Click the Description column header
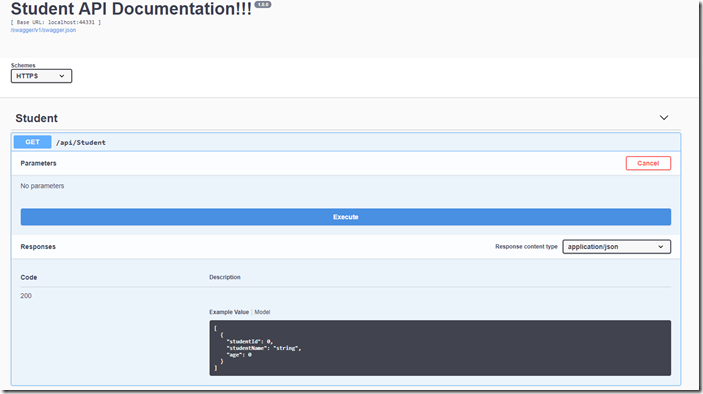 pos(225,277)
